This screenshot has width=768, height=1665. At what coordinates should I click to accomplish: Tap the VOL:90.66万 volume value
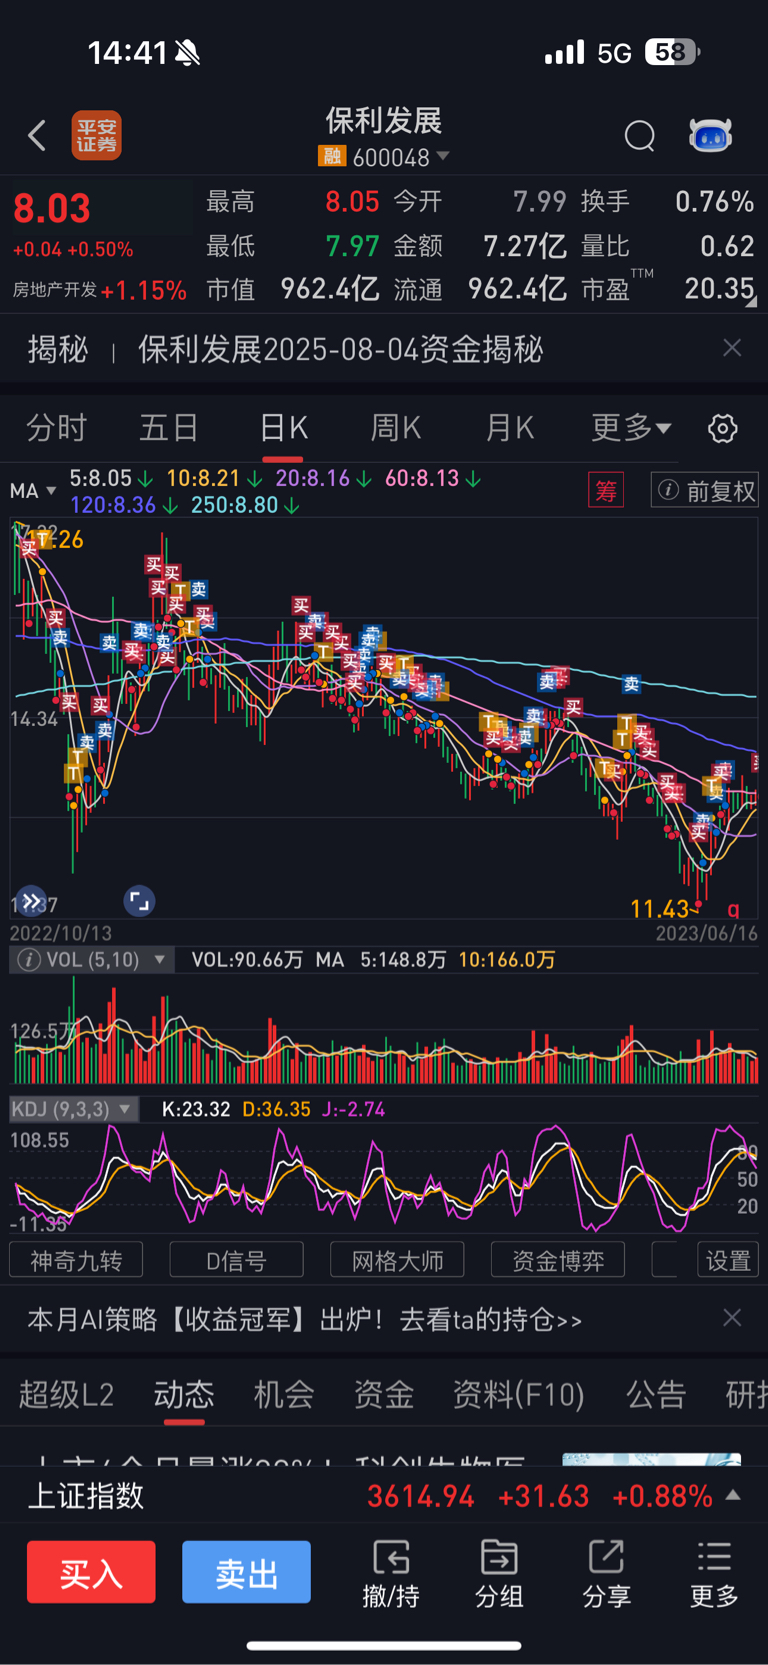[247, 960]
